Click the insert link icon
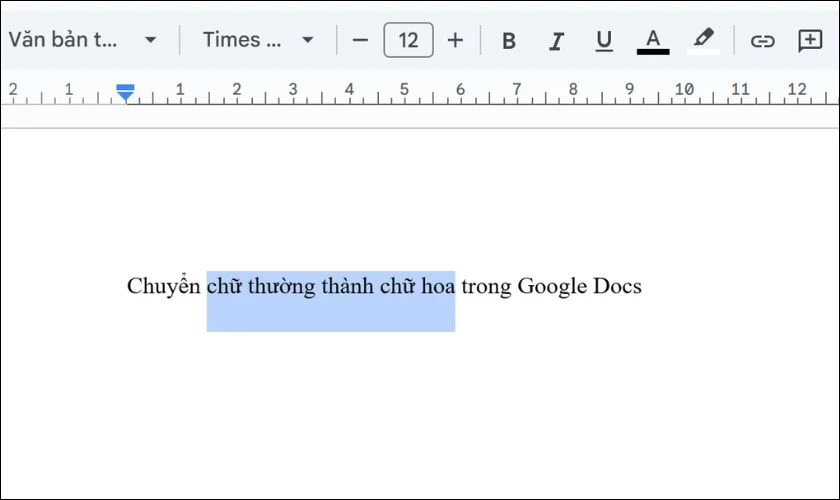Viewport: 840px width, 500px height. 762,41
